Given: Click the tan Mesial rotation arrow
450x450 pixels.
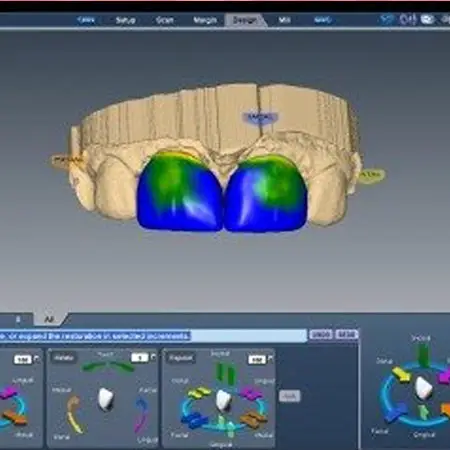Looking at the screenshot, I should (x=74, y=414).
